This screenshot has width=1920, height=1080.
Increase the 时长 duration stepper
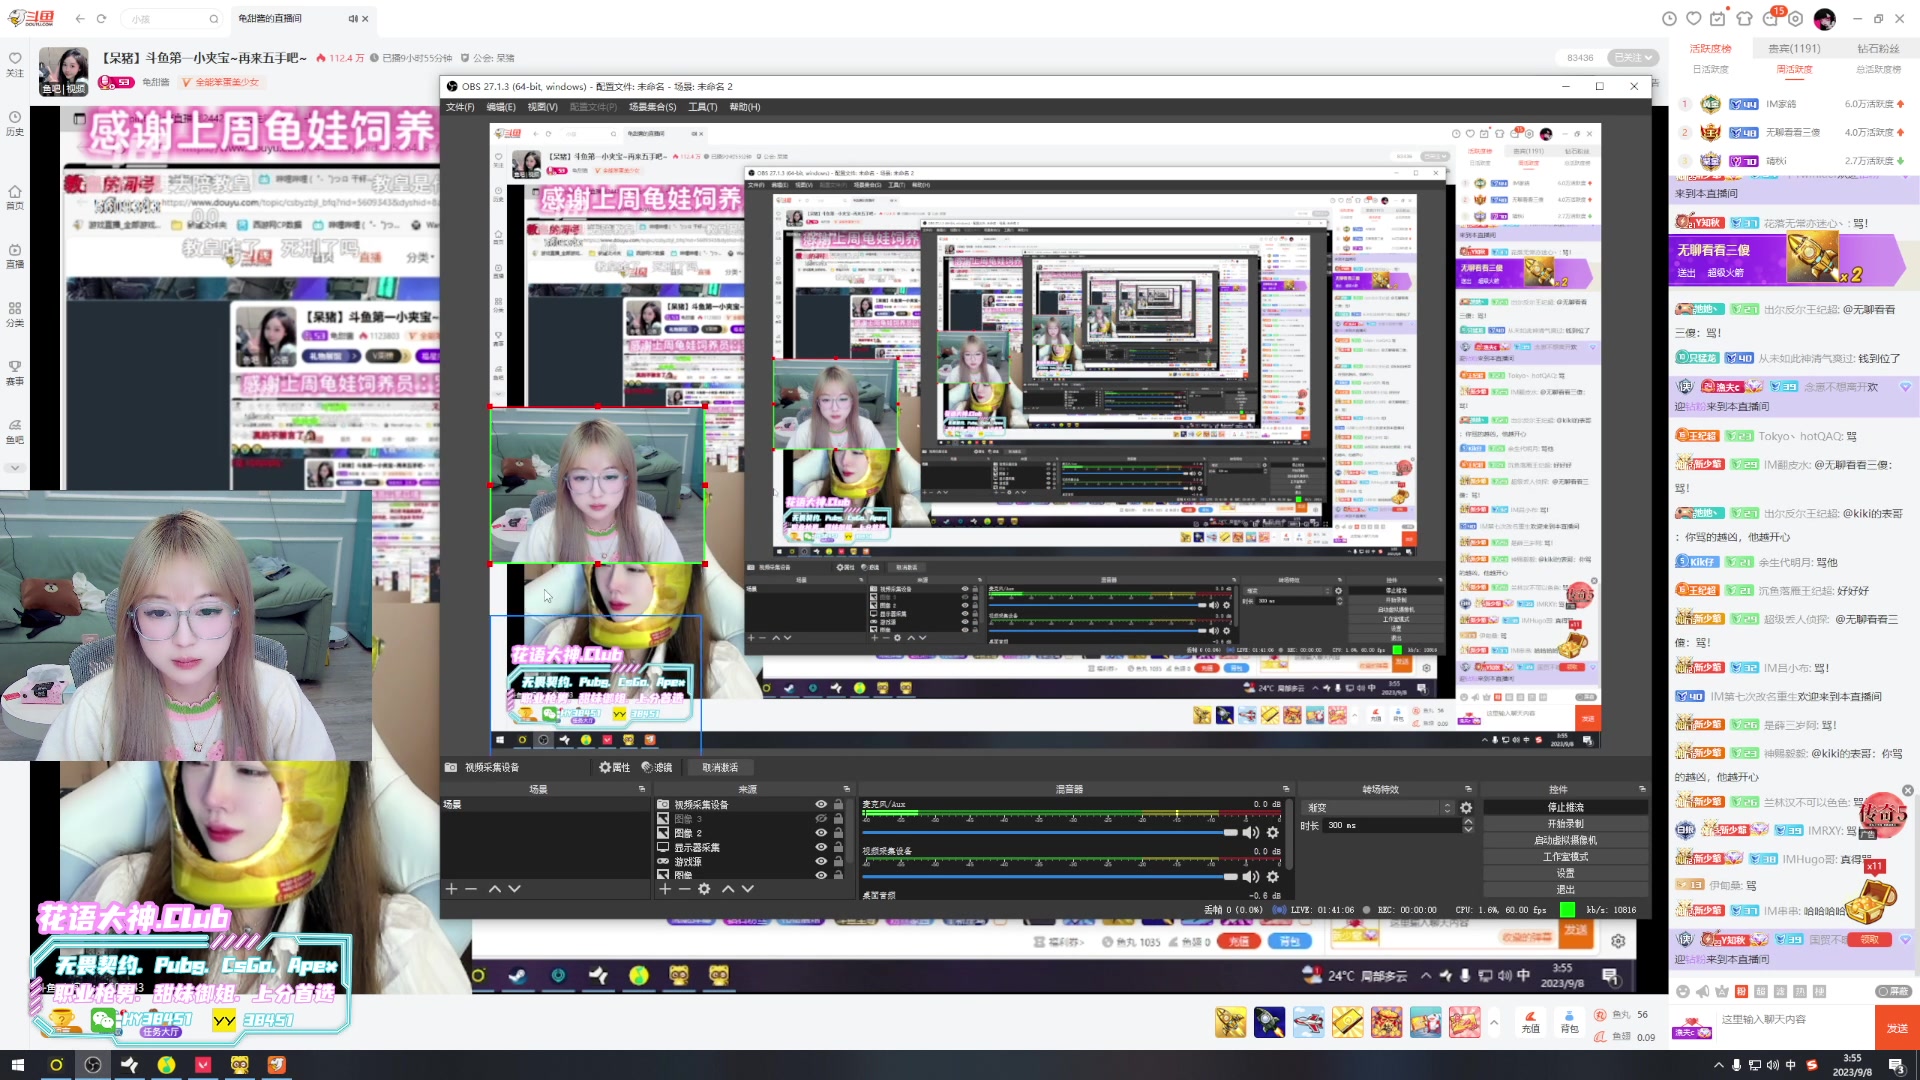[x=1468, y=821]
